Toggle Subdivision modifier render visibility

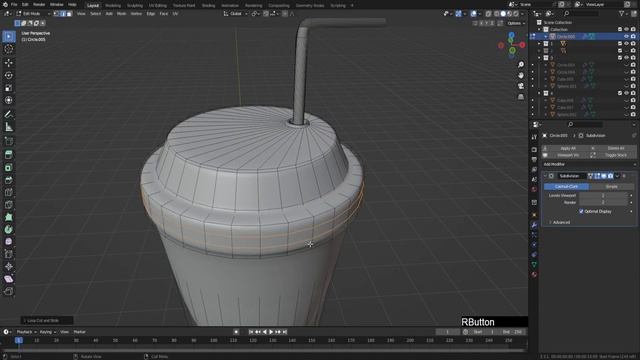610,176
